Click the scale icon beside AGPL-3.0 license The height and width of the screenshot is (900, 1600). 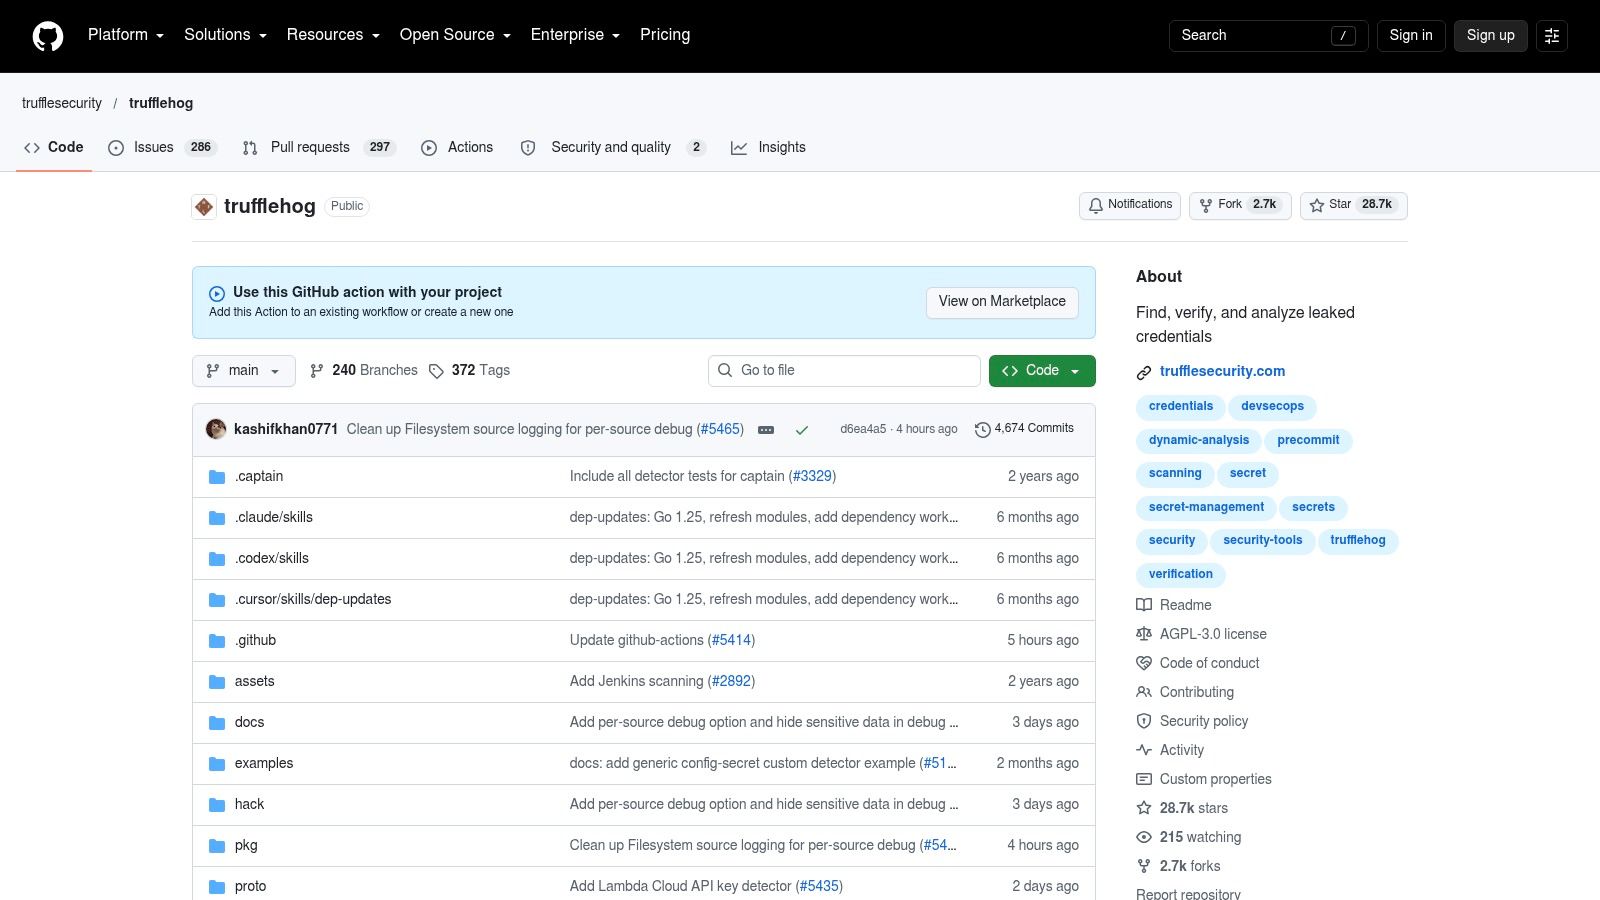1144,634
